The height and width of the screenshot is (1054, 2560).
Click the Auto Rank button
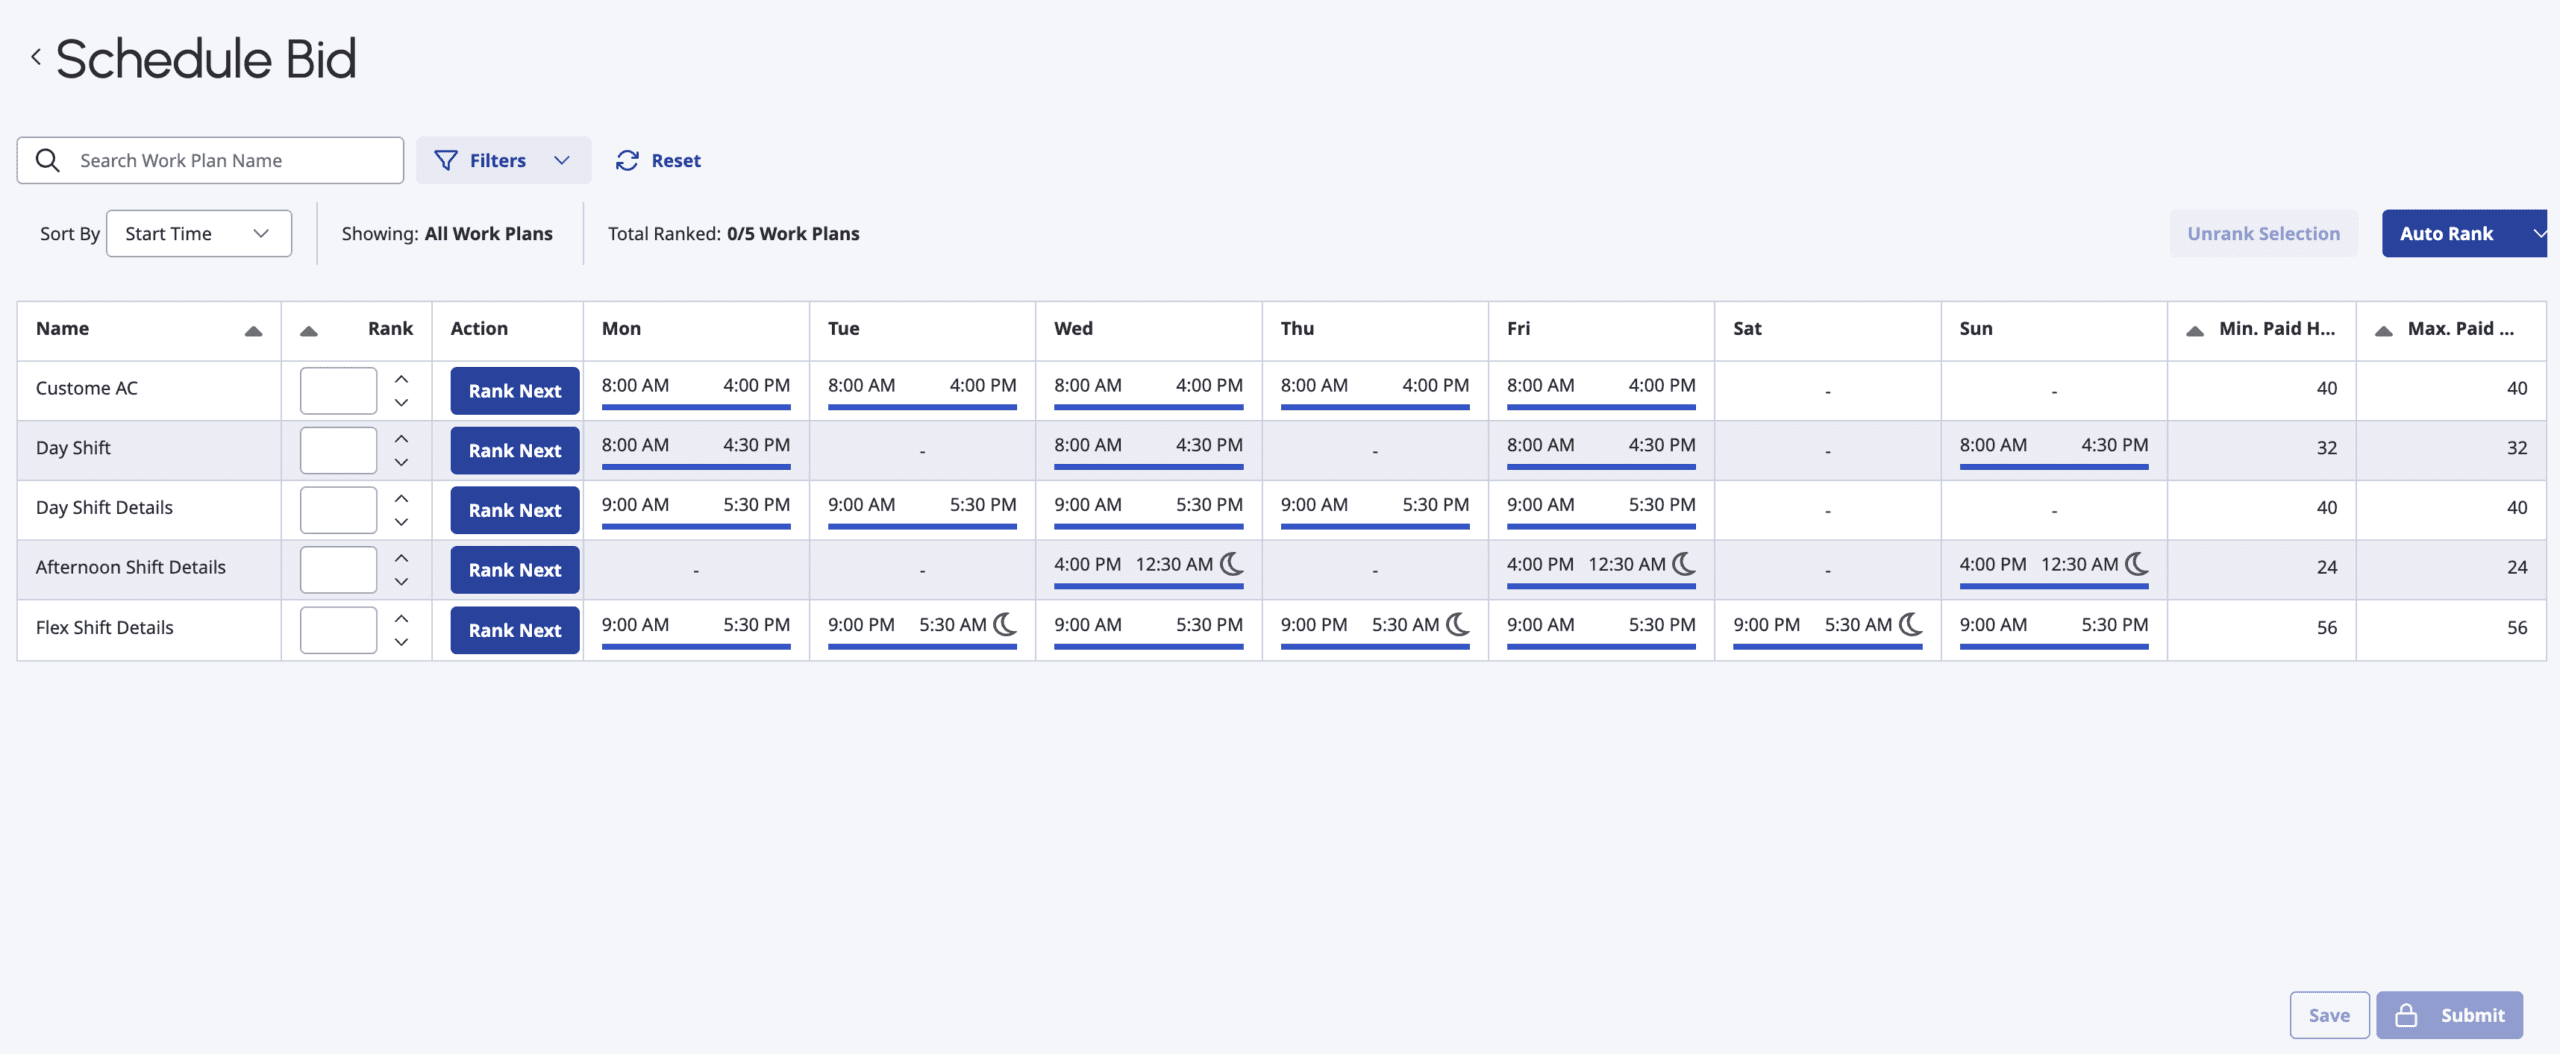tap(2447, 233)
